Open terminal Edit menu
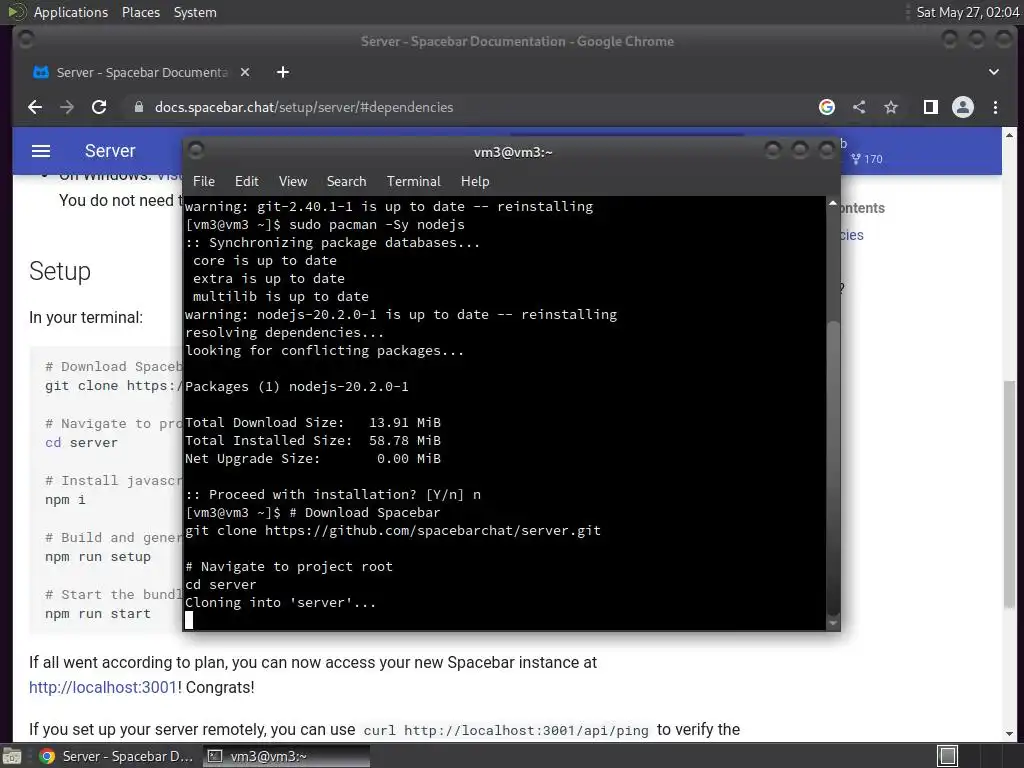 point(247,181)
